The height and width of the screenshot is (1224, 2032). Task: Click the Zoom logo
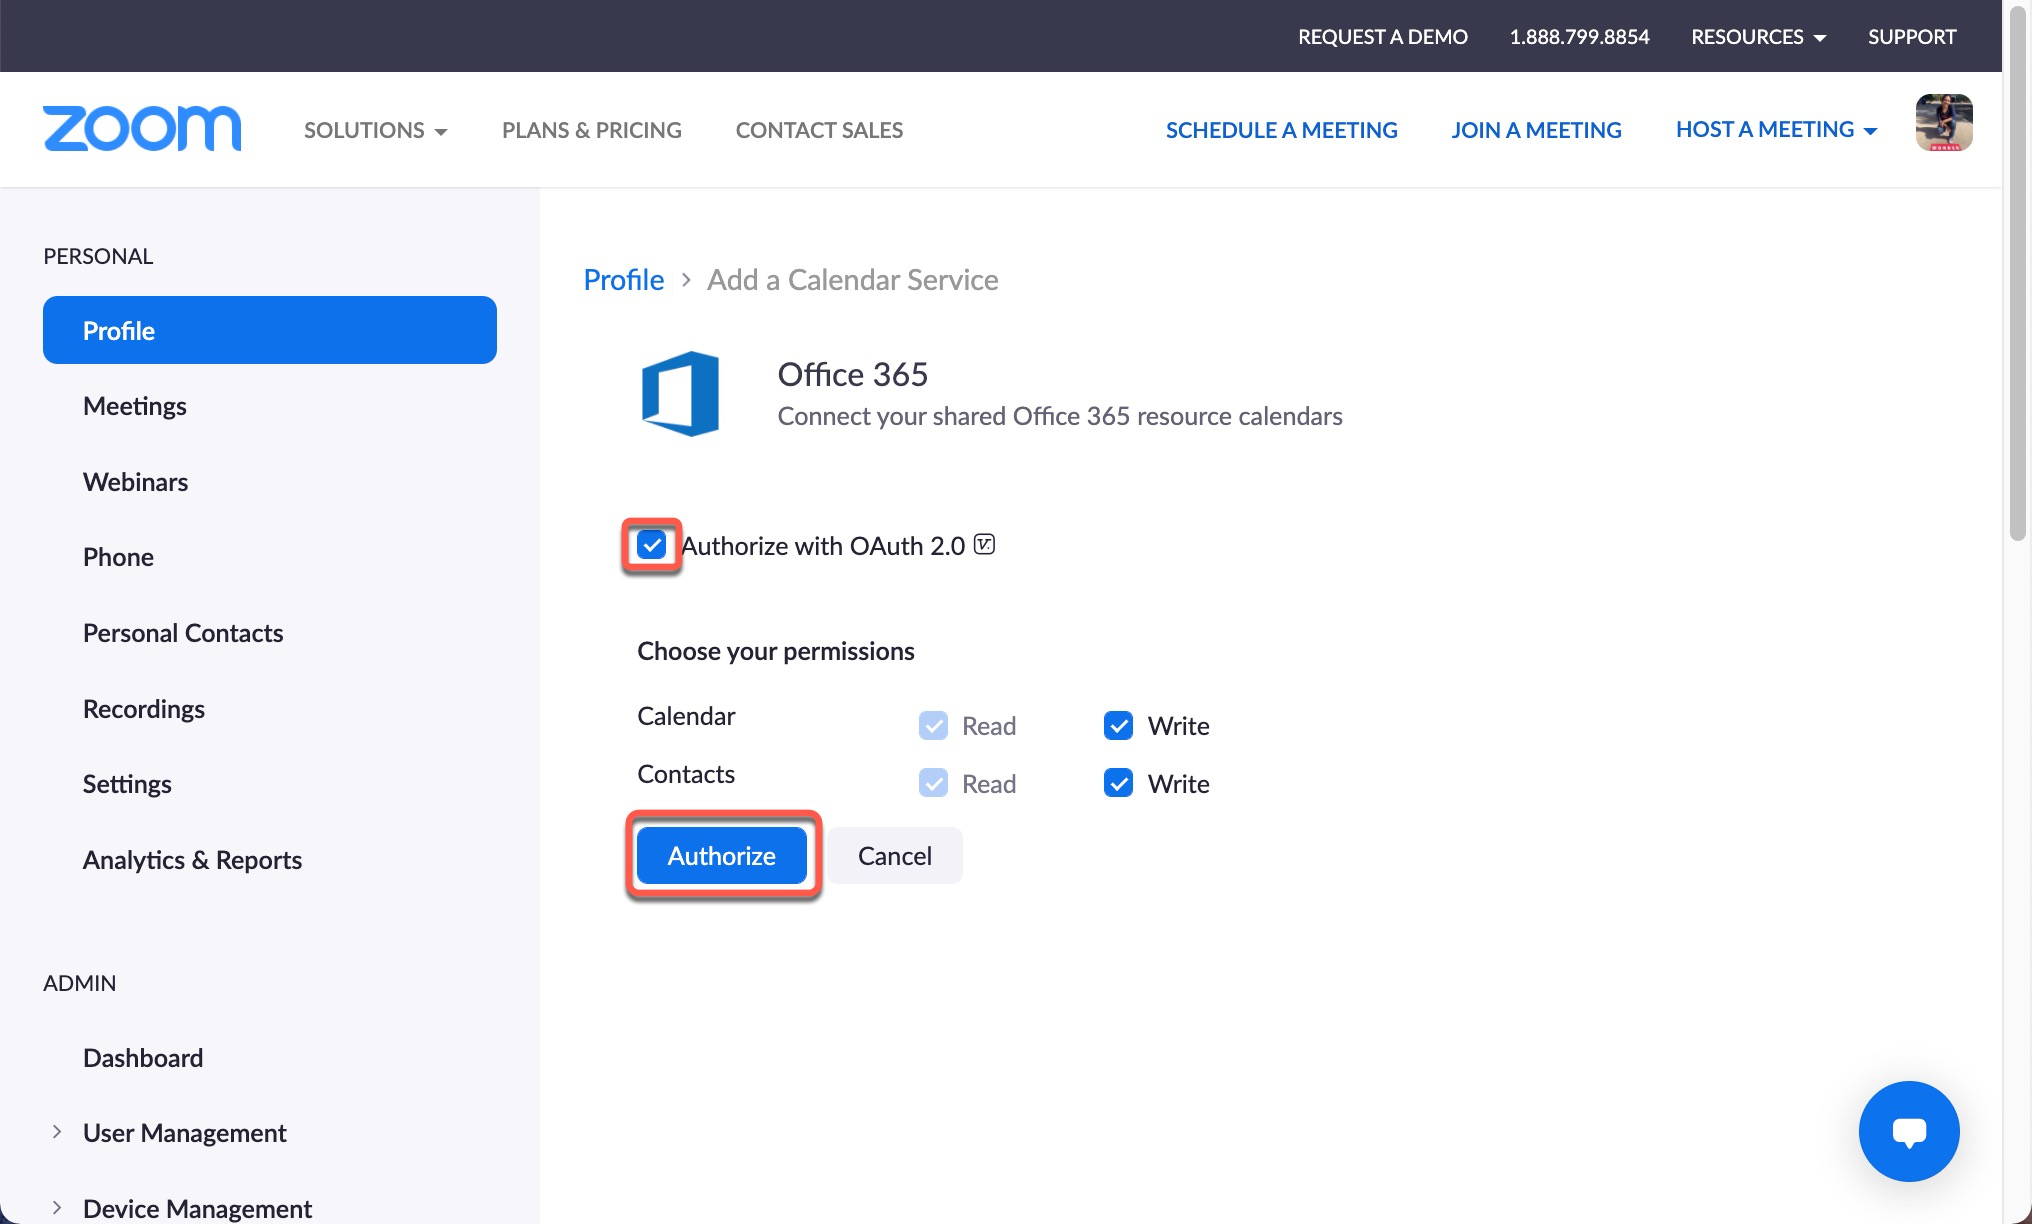point(142,128)
